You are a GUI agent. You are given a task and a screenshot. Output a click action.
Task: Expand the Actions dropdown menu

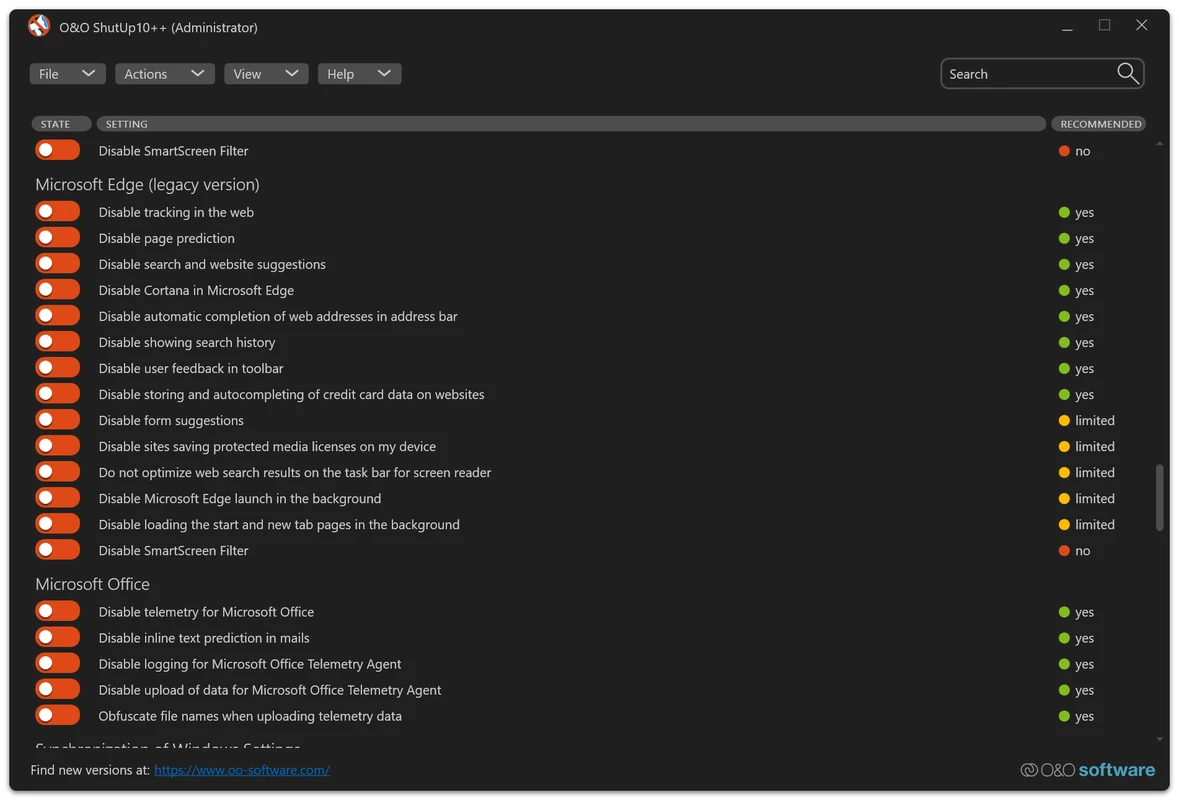165,74
